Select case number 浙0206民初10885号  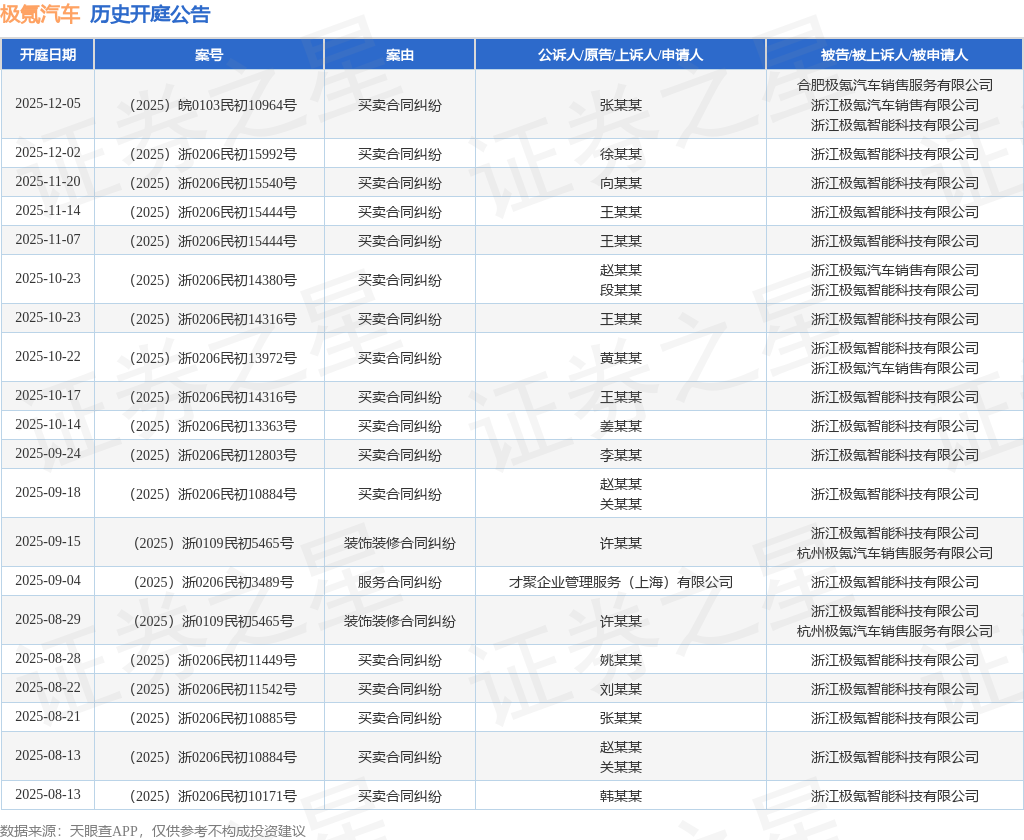(209, 719)
